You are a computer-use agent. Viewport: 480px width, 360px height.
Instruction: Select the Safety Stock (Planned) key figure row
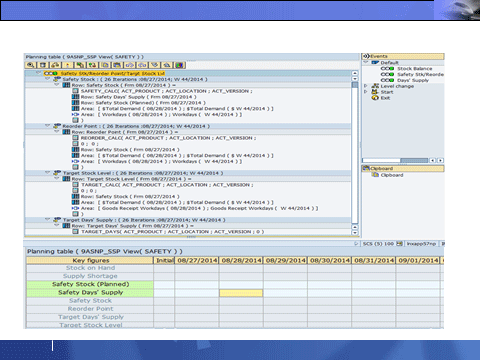(90, 284)
